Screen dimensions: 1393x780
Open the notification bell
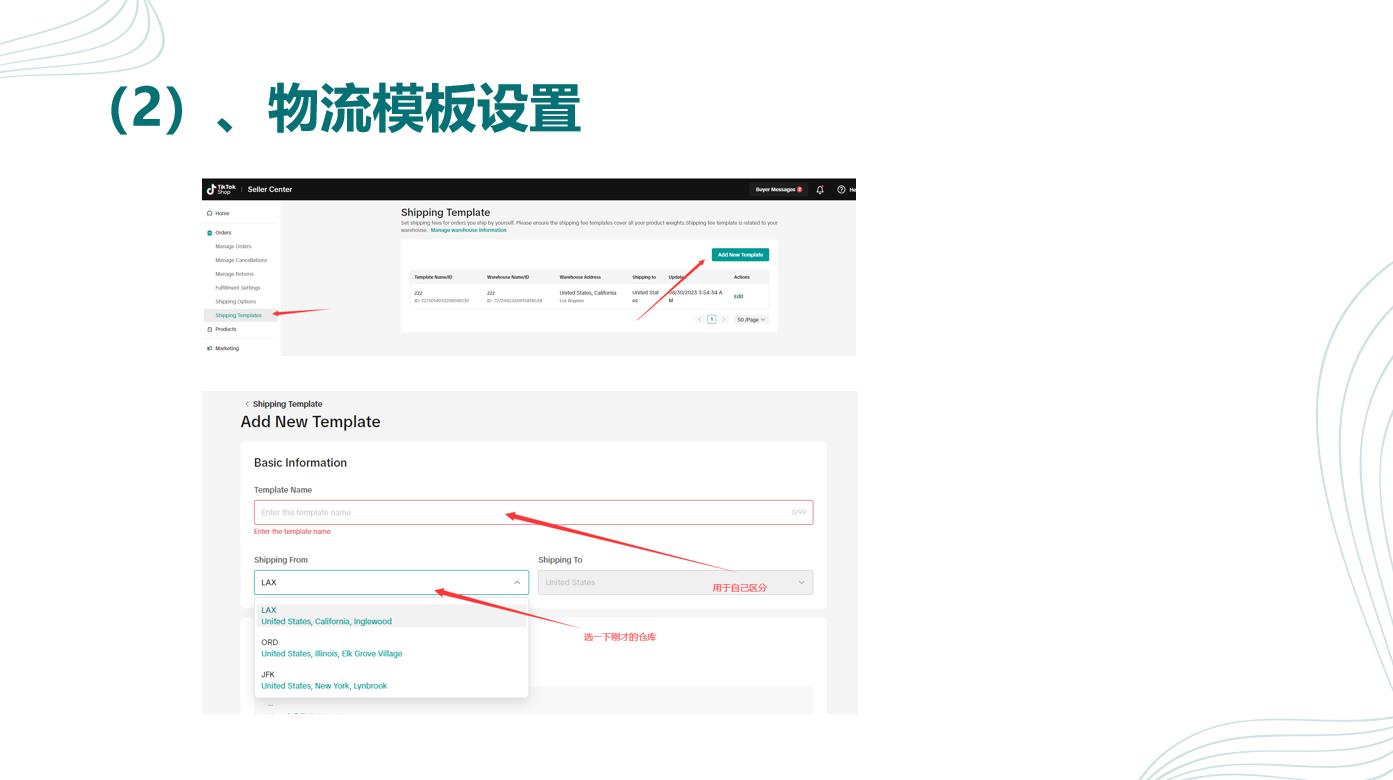click(820, 189)
